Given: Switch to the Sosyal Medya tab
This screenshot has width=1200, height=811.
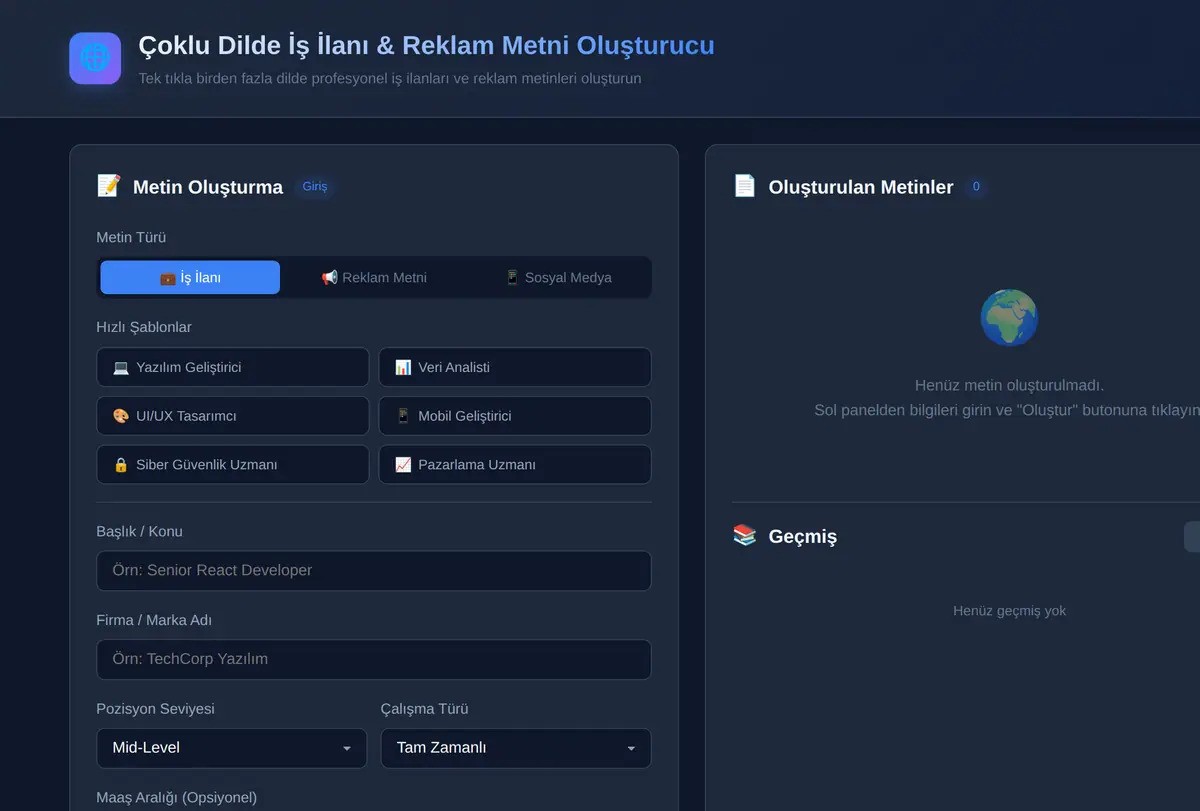Looking at the screenshot, I should [x=558, y=277].
